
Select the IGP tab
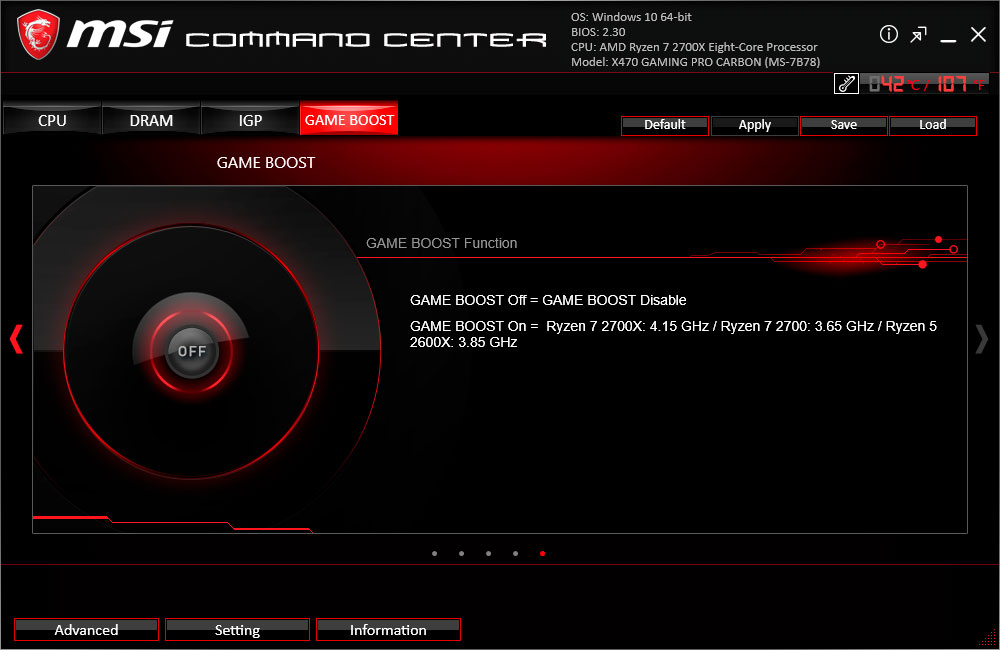click(x=250, y=120)
